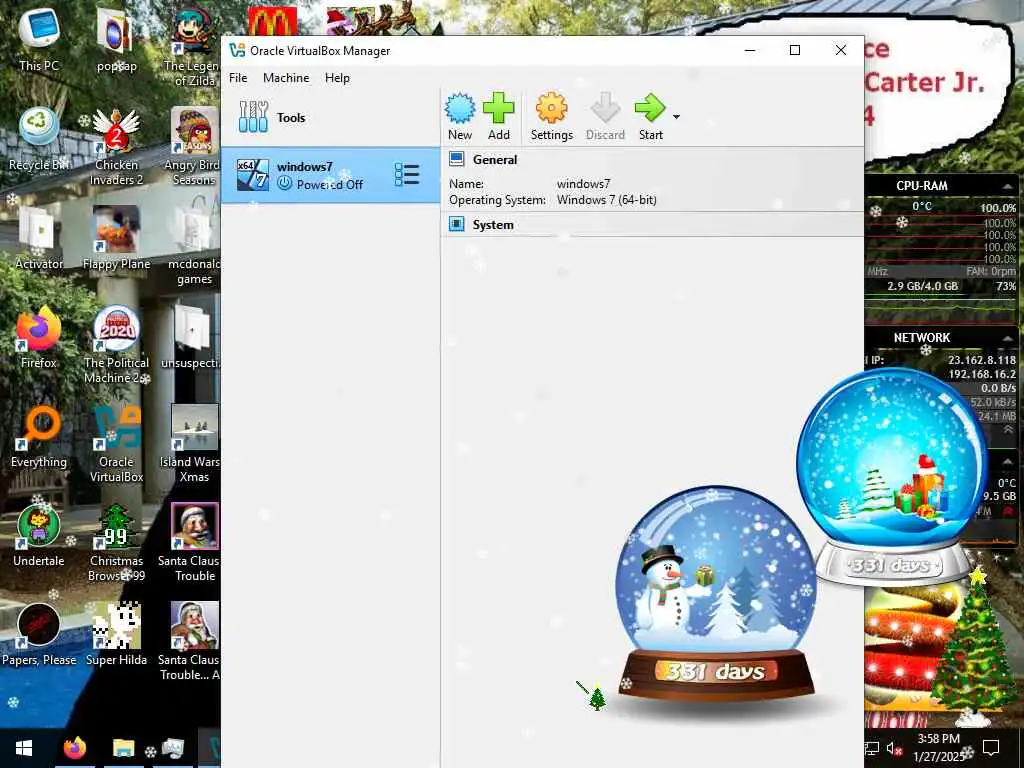The image size is (1024, 768).
Task: Select the Firefox desktop shortcut
Action: pos(39,338)
